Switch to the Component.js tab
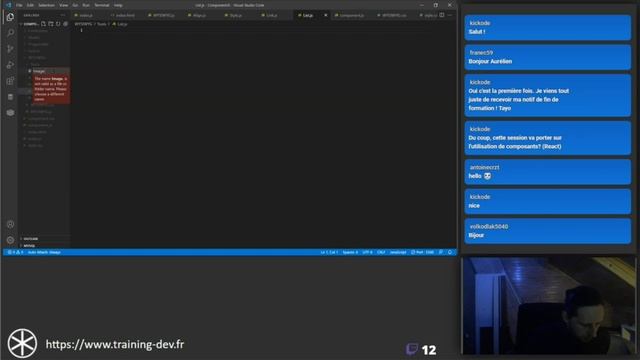 (350, 15)
